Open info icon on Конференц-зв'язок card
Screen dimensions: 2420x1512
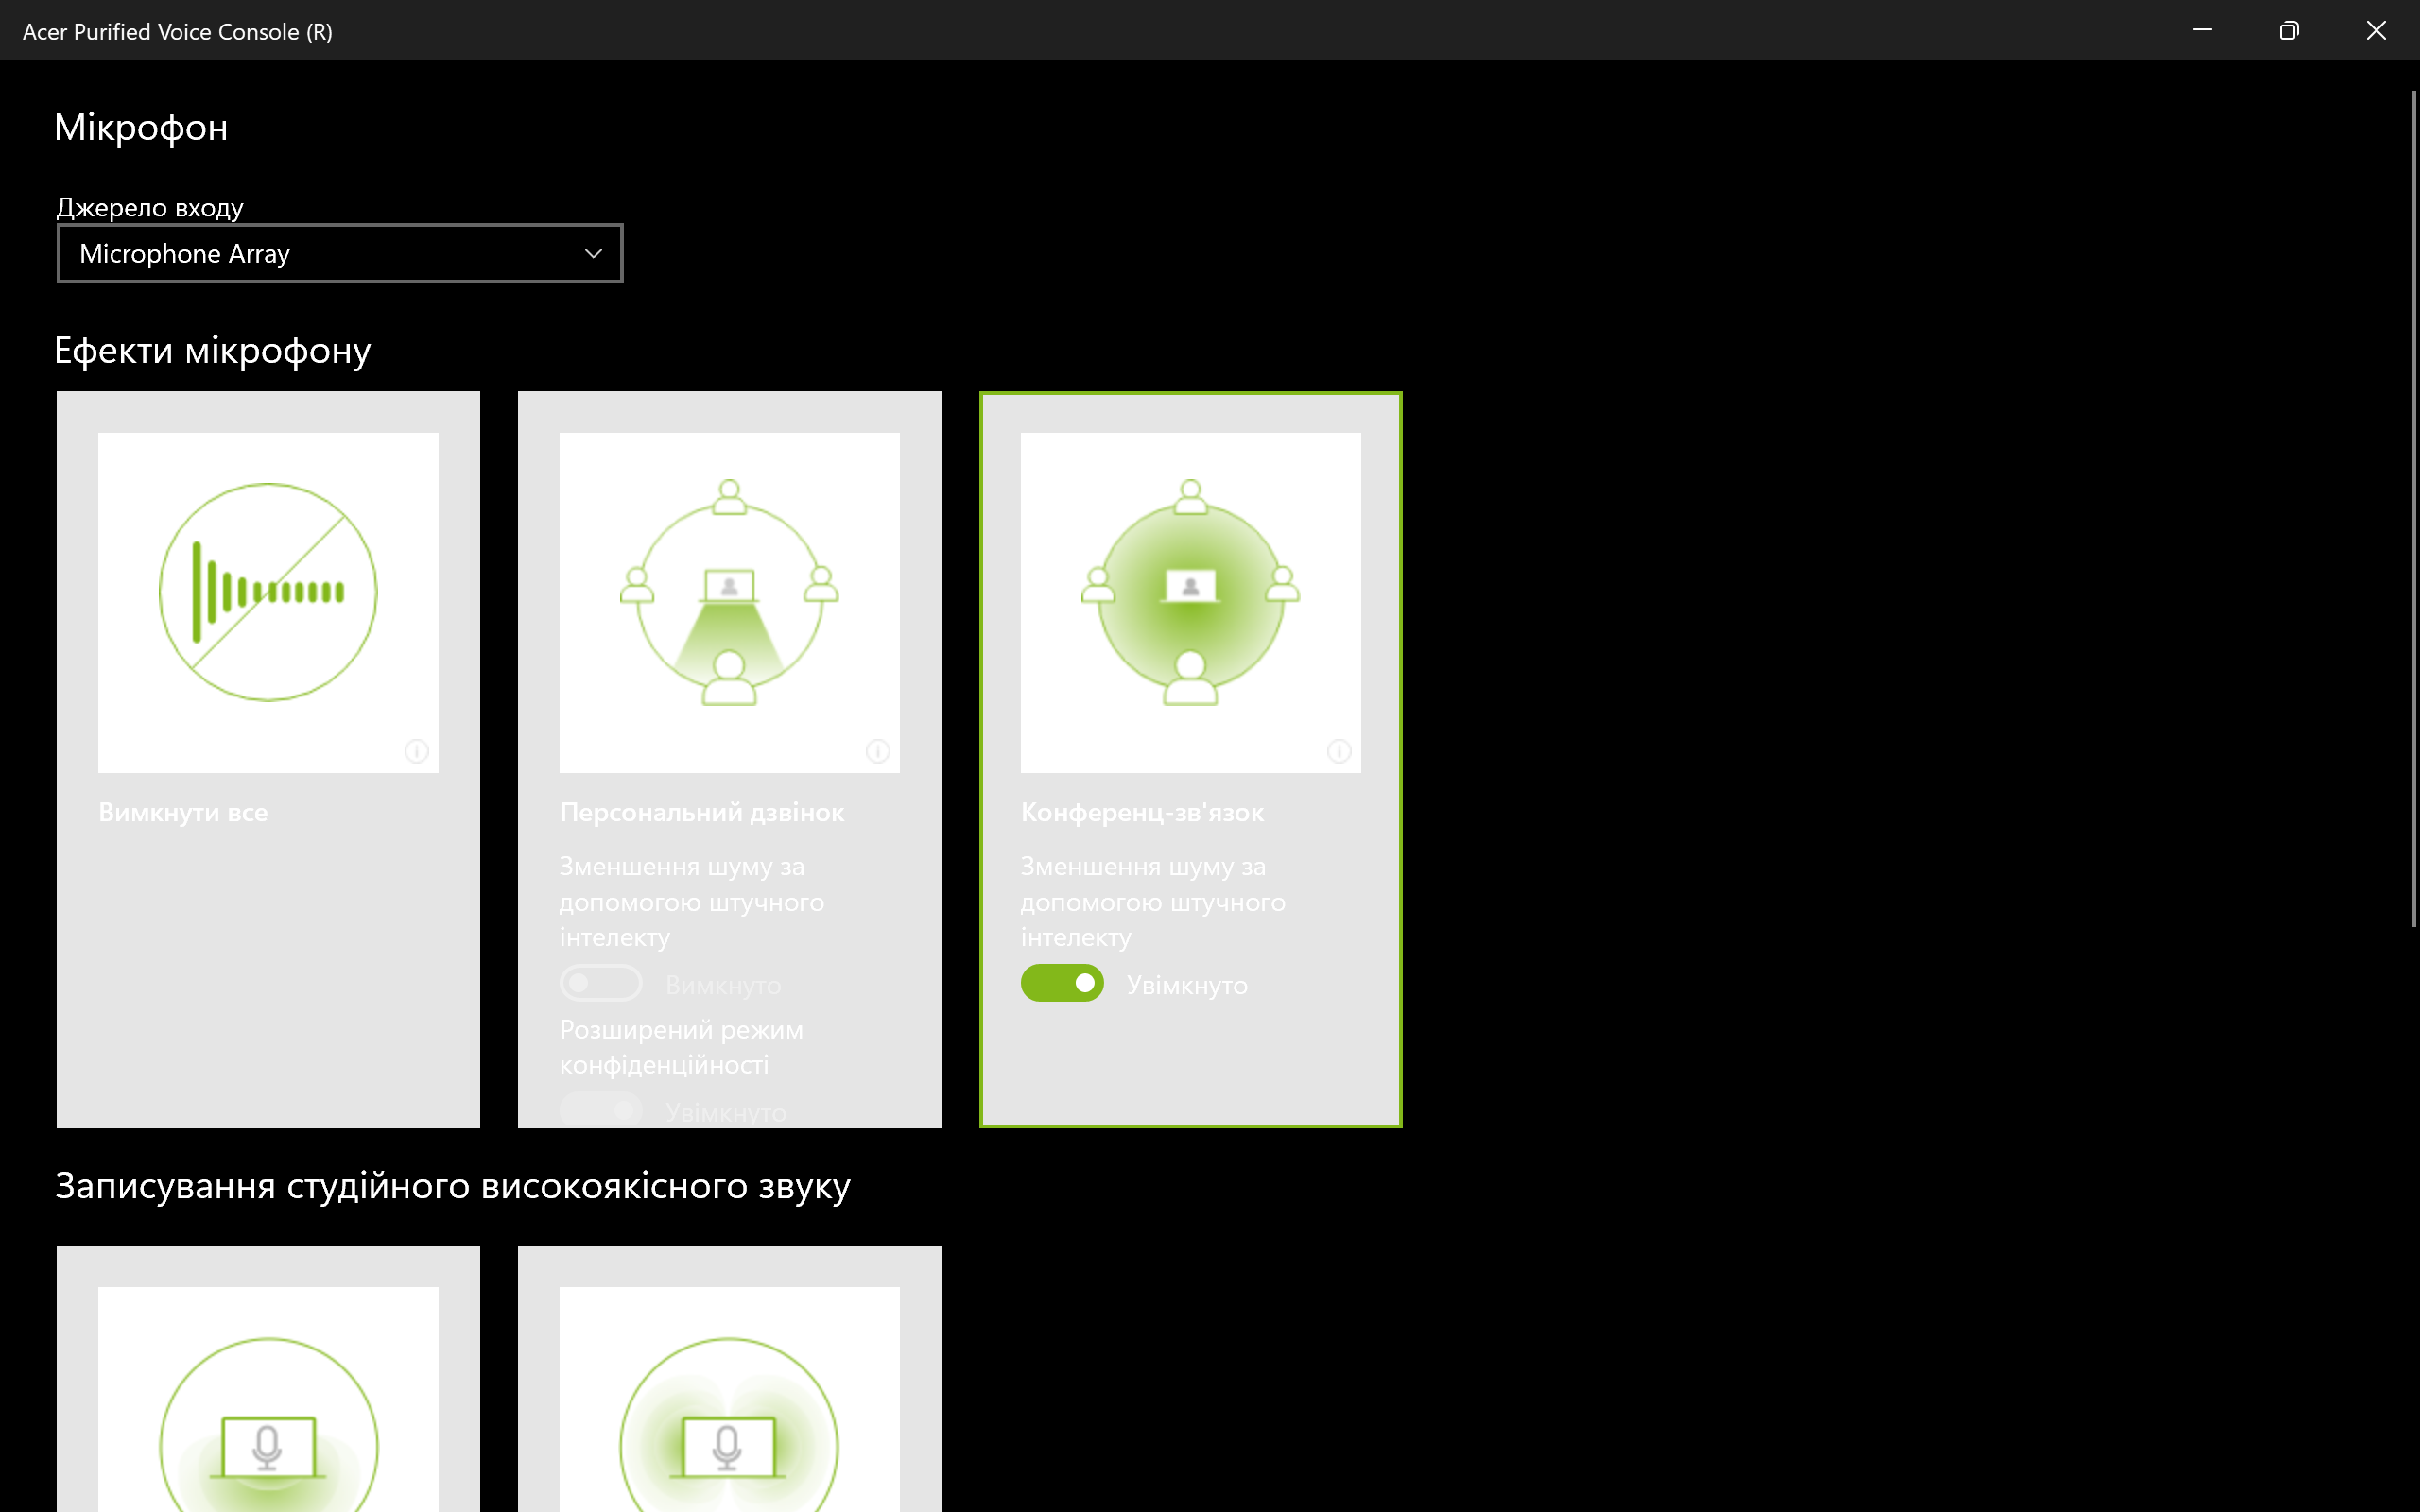point(1339,751)
